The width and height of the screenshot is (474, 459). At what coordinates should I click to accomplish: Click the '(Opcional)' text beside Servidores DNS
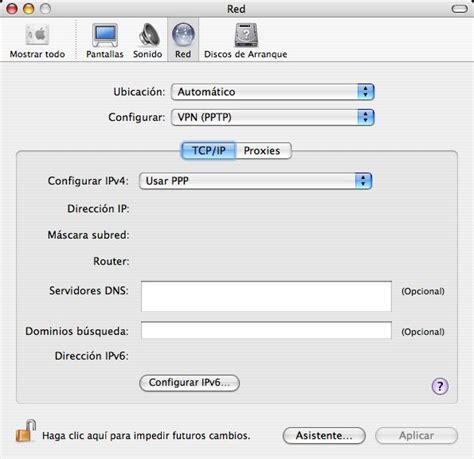[423, 291]
